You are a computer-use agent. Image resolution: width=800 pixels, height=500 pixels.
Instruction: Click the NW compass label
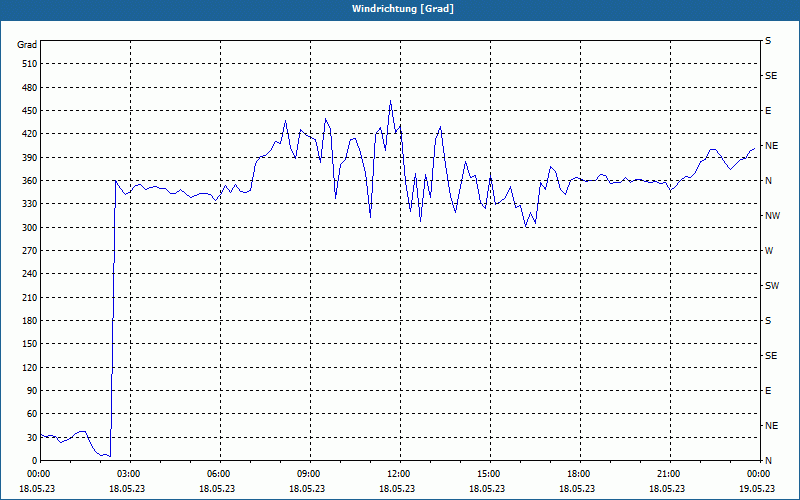(772, 216)
